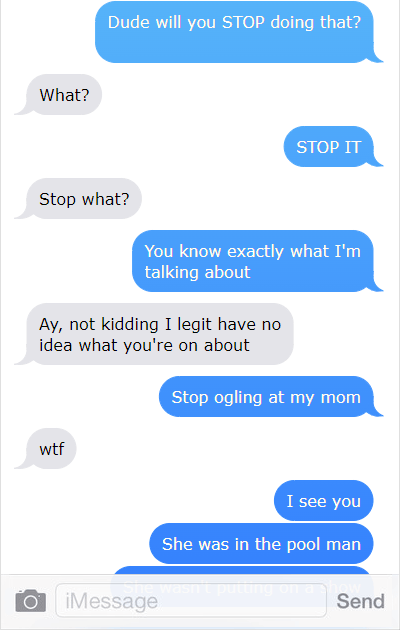Tap the Send button

pyautogui.click(x=360, y=601)
